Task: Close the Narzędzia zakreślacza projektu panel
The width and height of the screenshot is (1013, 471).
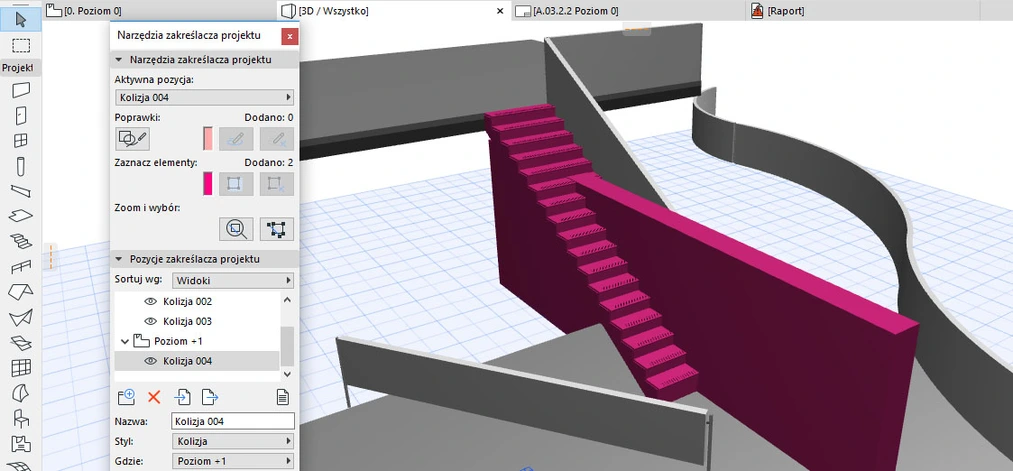Action: 289,36
